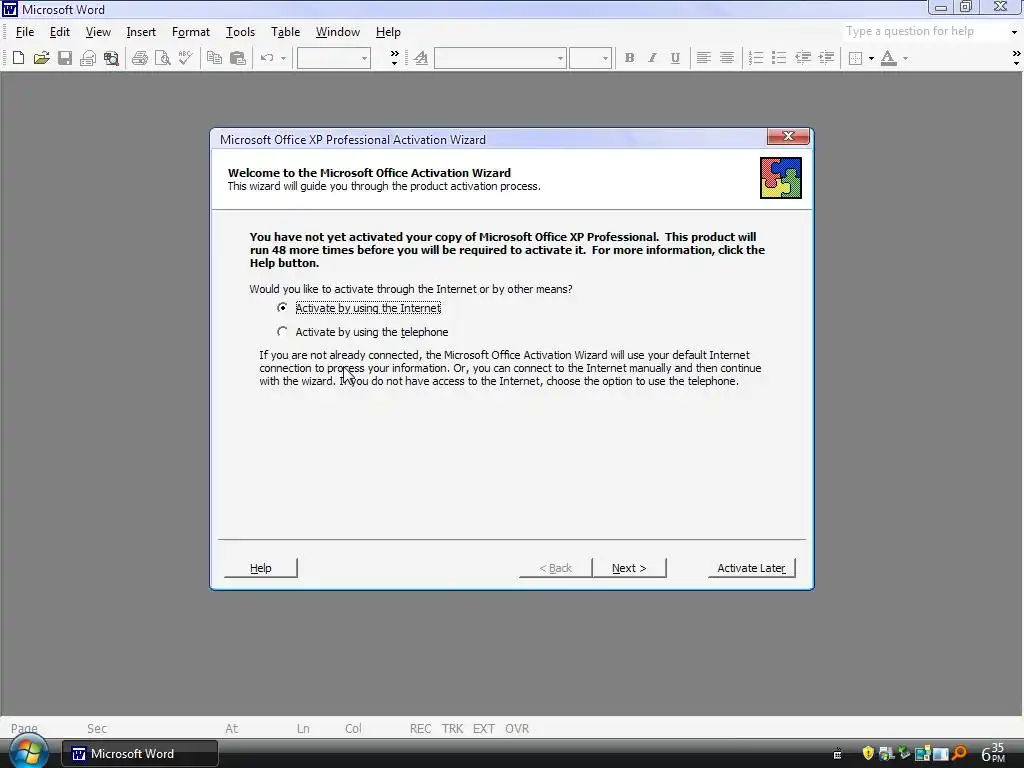This screenshot has height=768, width=1024.
Task: Open the Undo history dropdown arrow
Action: (x=283, y=58)
